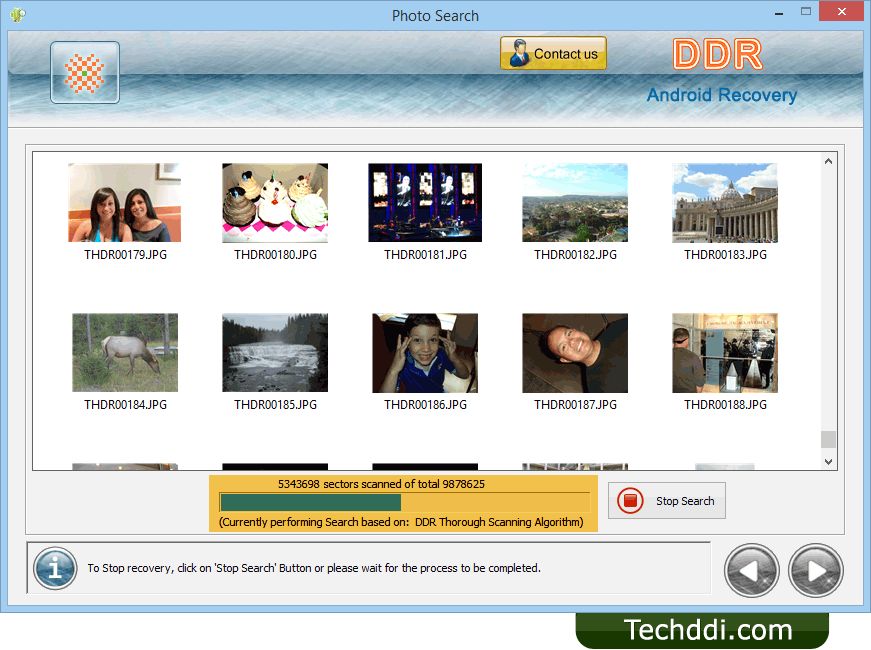Select the concert stage thumbnail THDR00181.JPG
The image size is (871, 650).
point(425,203)
